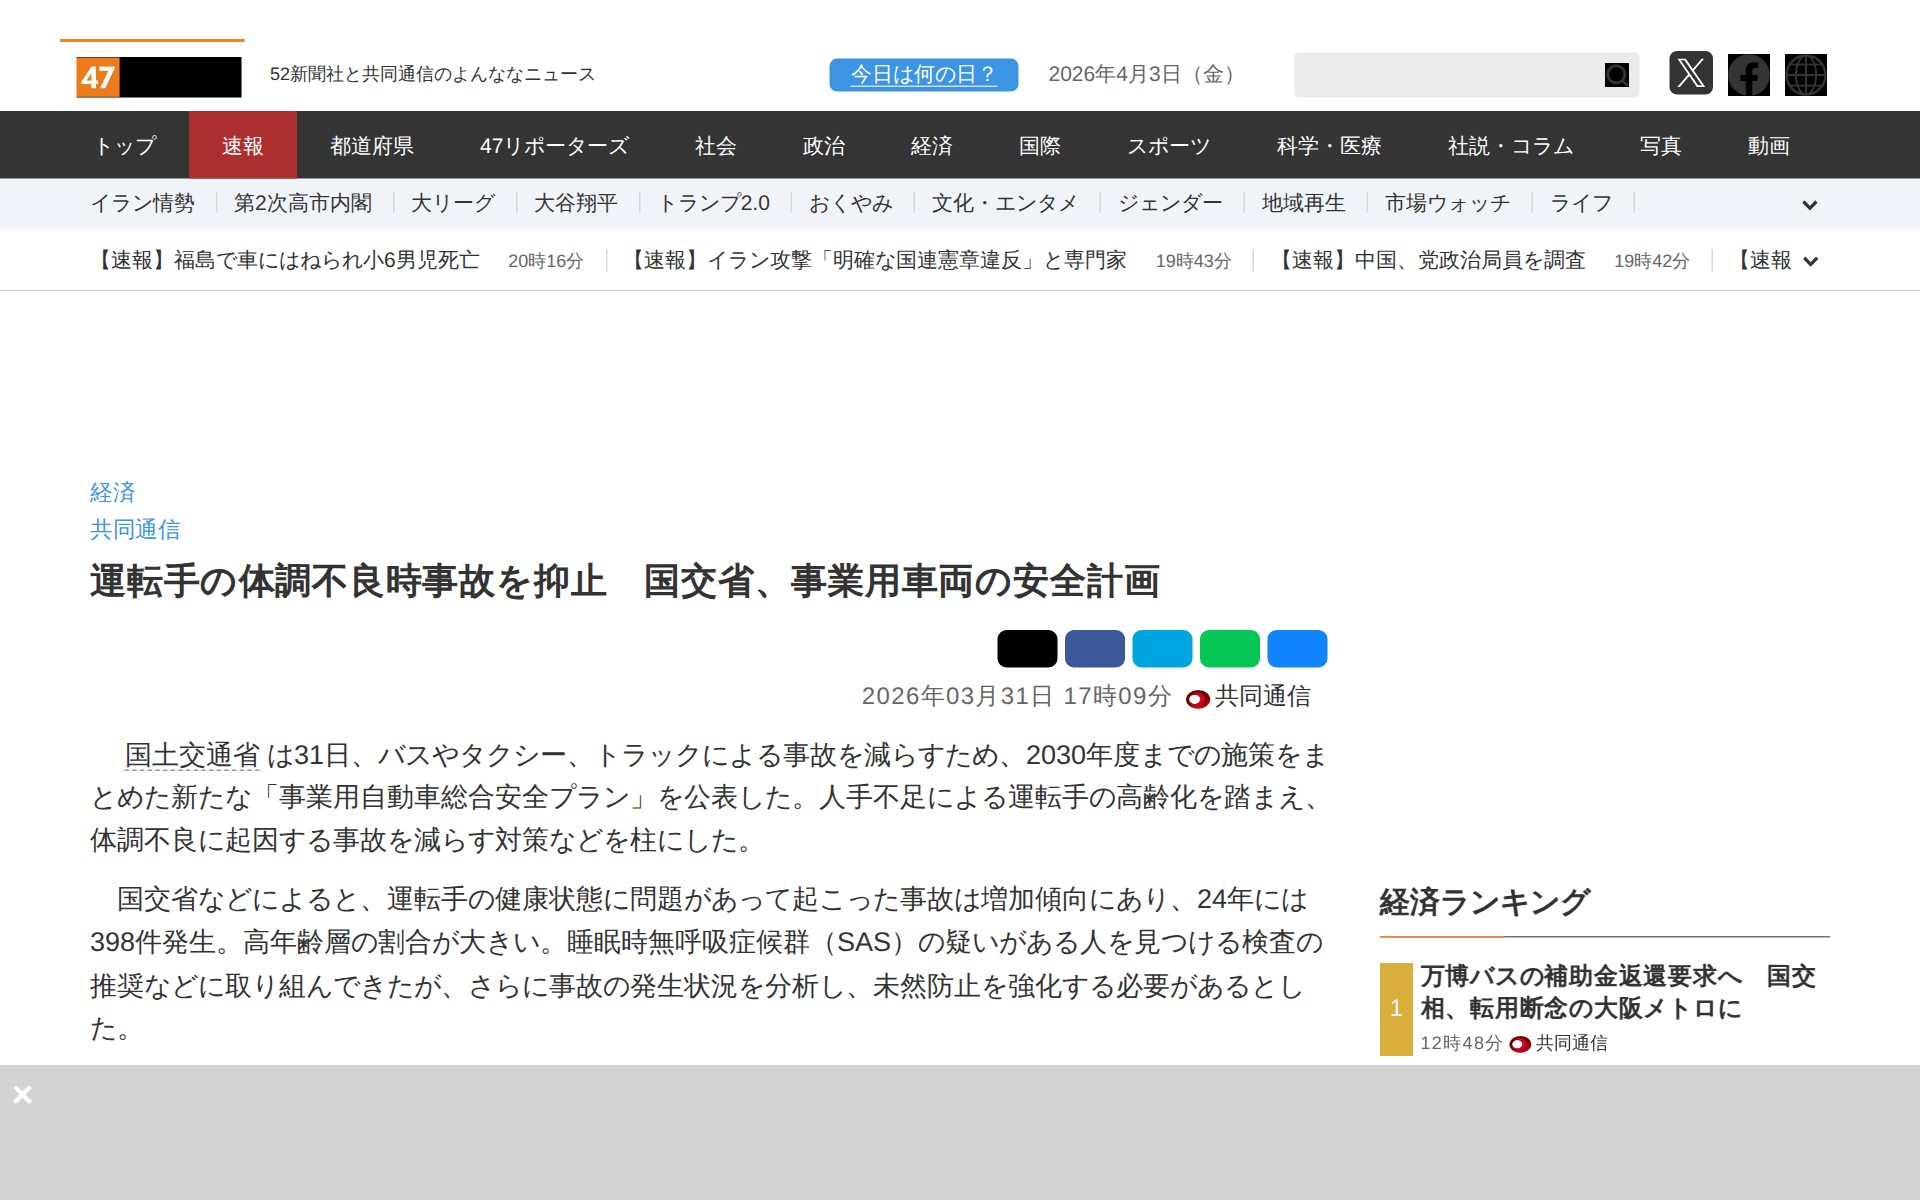
Task: Click the 大谷翔平 topic link
Action: (575, 204)
